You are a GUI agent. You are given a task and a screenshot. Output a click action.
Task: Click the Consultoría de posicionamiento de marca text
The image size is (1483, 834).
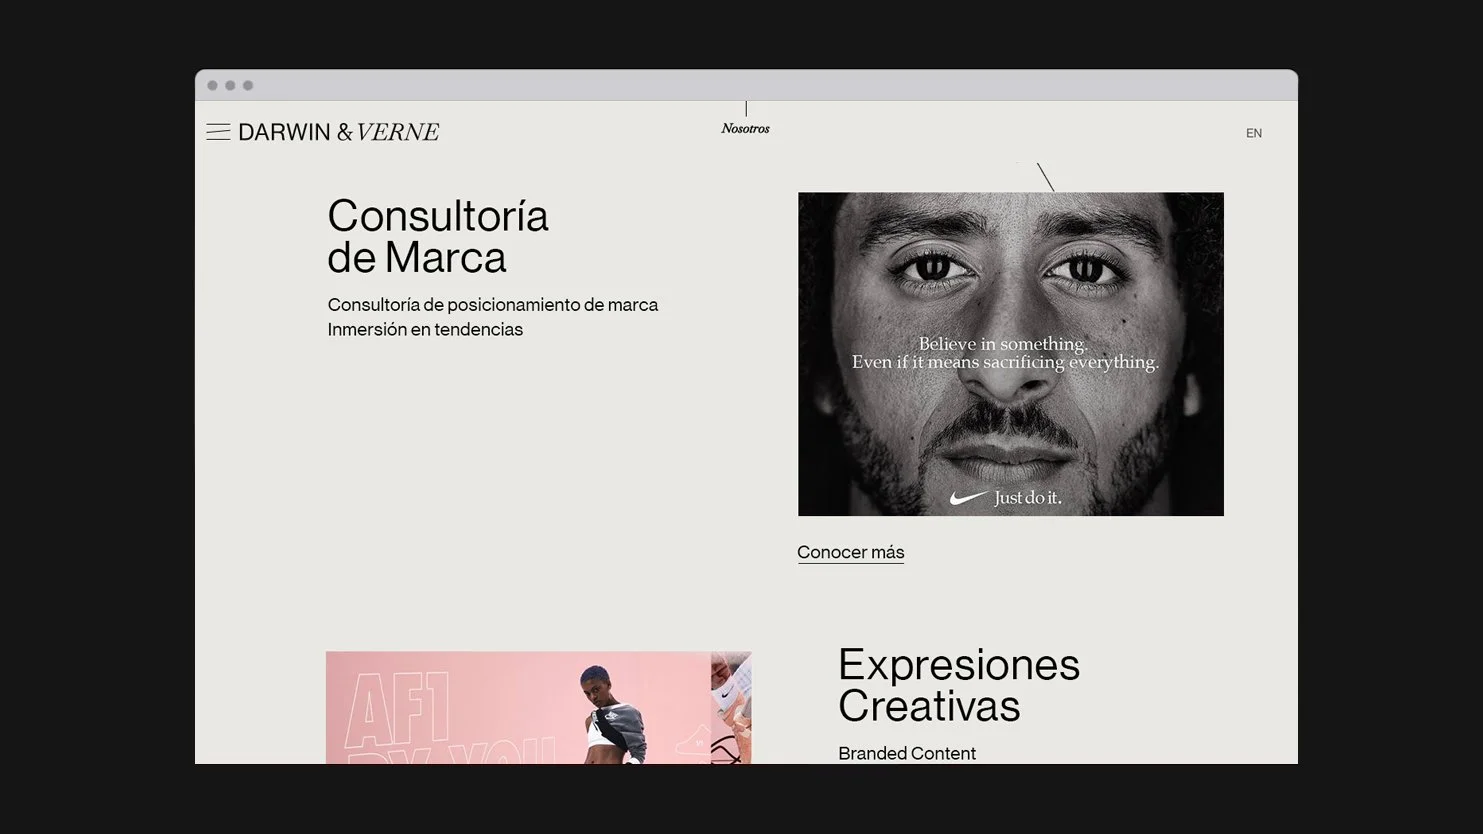493,305
